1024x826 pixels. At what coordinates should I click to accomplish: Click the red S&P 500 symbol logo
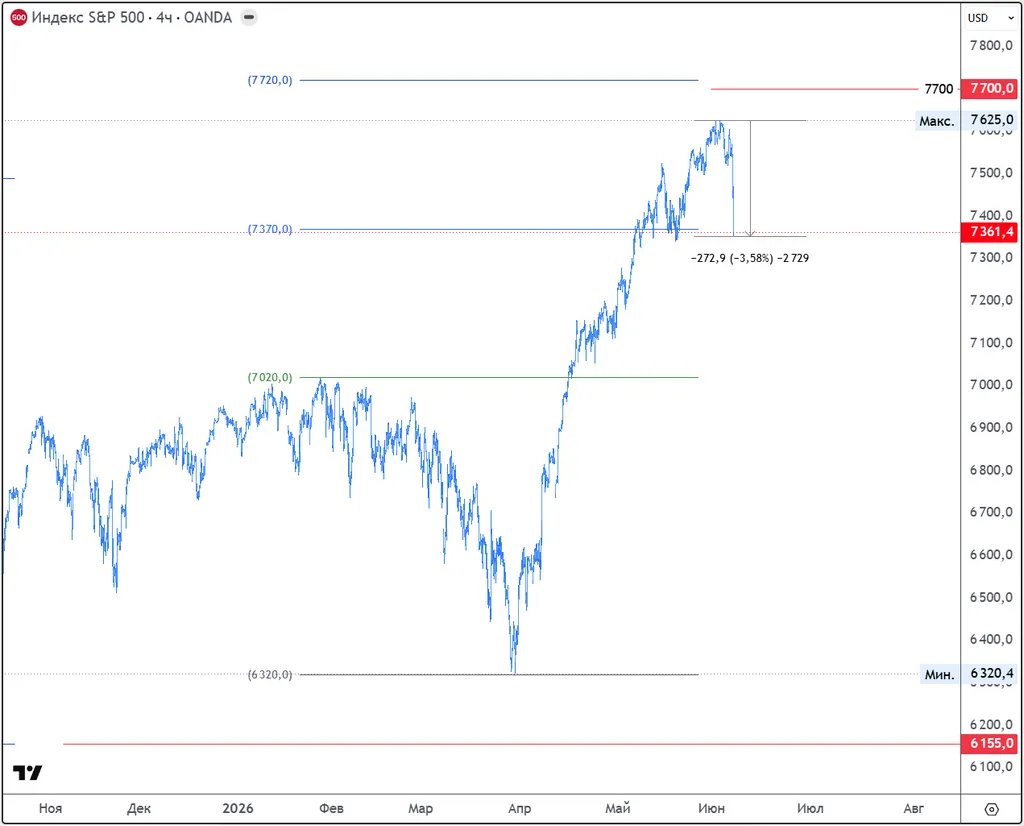(18, 18)
